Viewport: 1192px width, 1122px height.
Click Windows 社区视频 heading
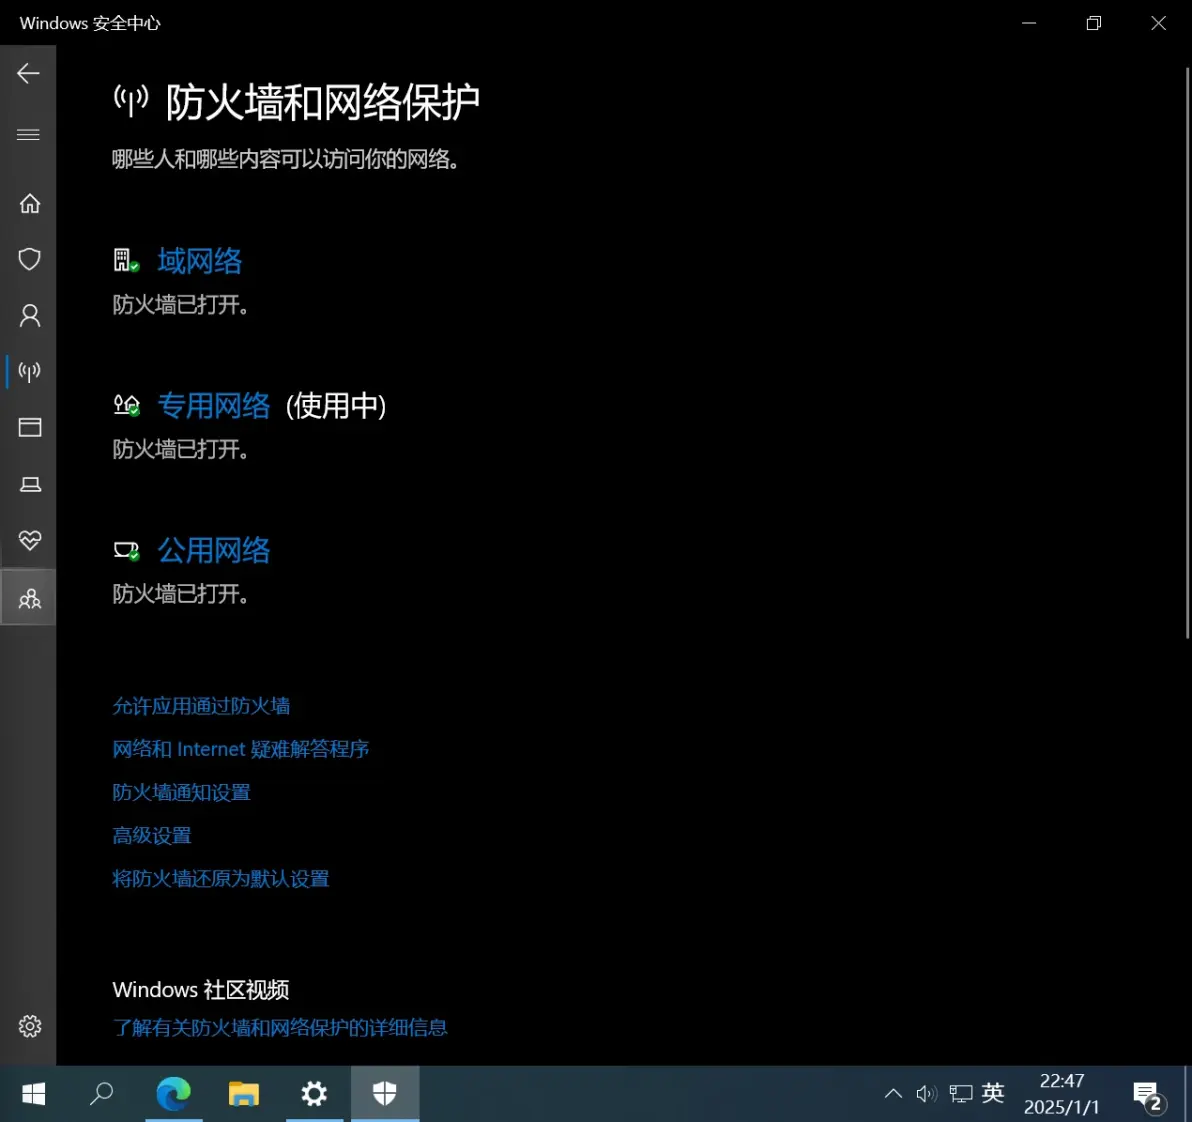pos(201,990)
